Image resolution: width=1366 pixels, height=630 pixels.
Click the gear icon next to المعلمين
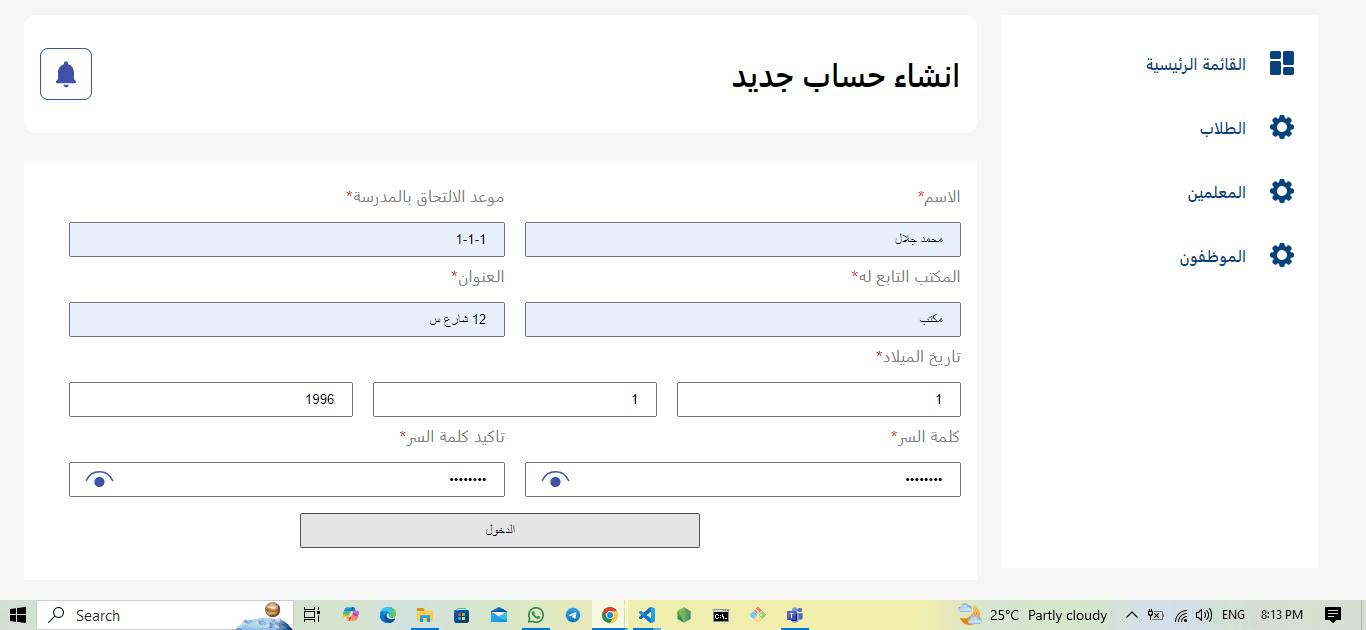click(x=1281, y=191)
